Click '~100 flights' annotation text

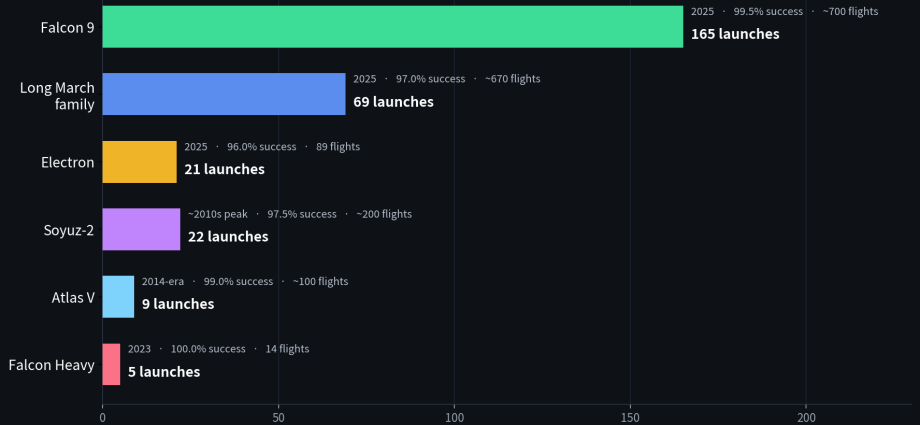320,281
